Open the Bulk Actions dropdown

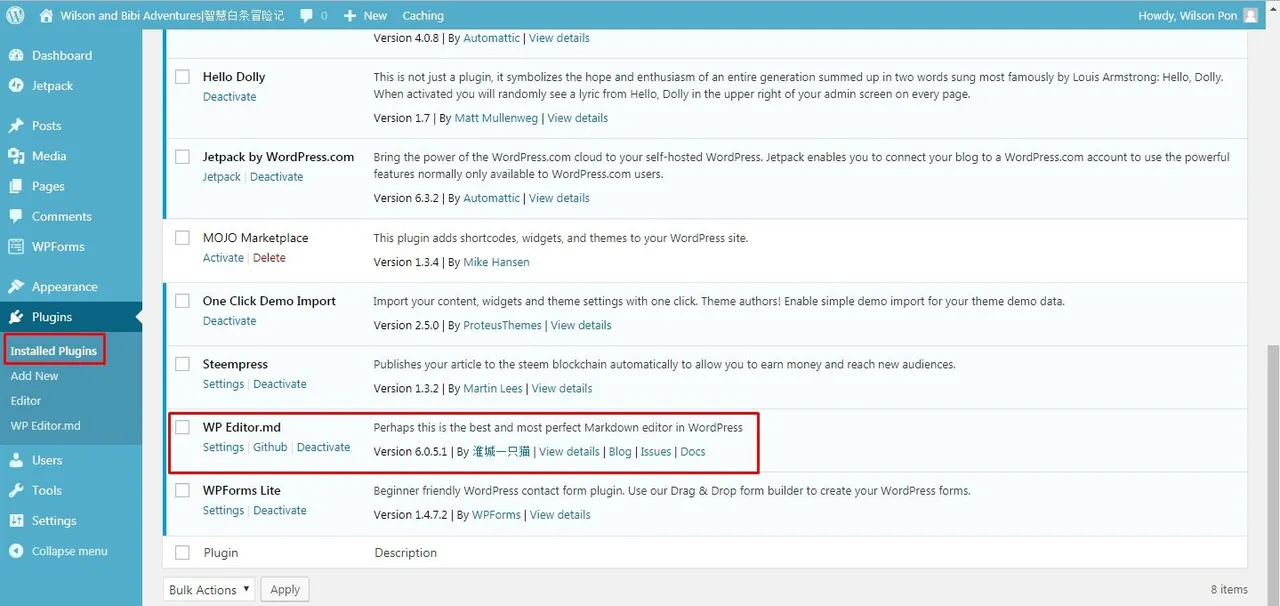point(209,589)
